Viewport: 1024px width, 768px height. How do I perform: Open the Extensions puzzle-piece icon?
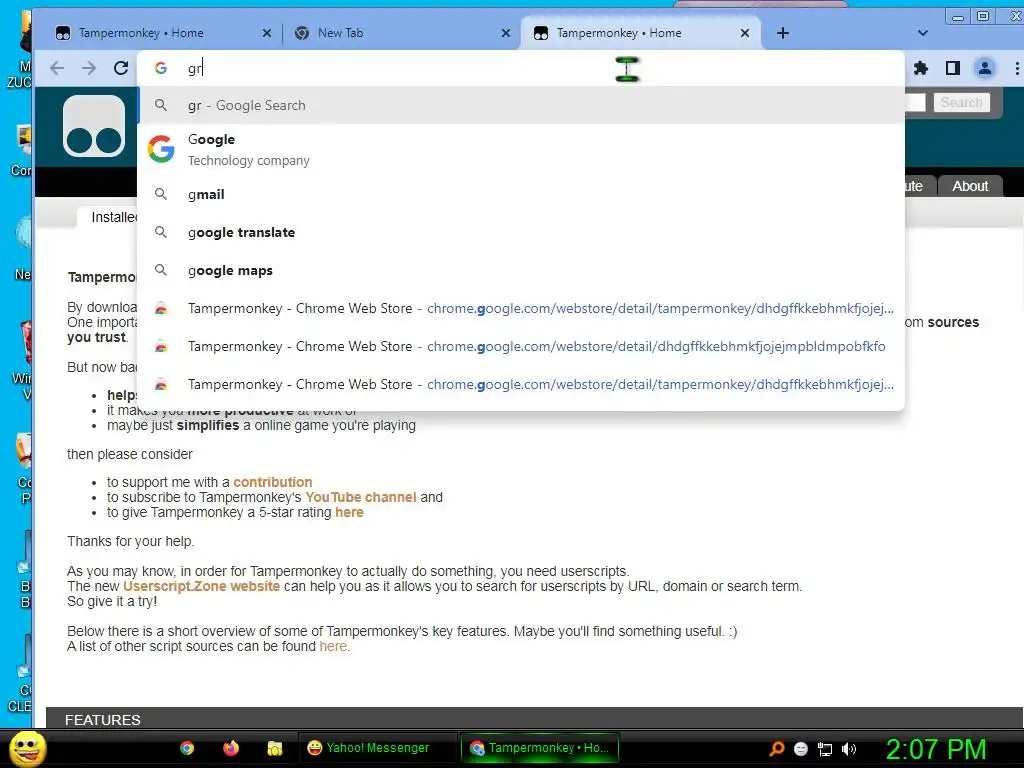tap(921, 68)
